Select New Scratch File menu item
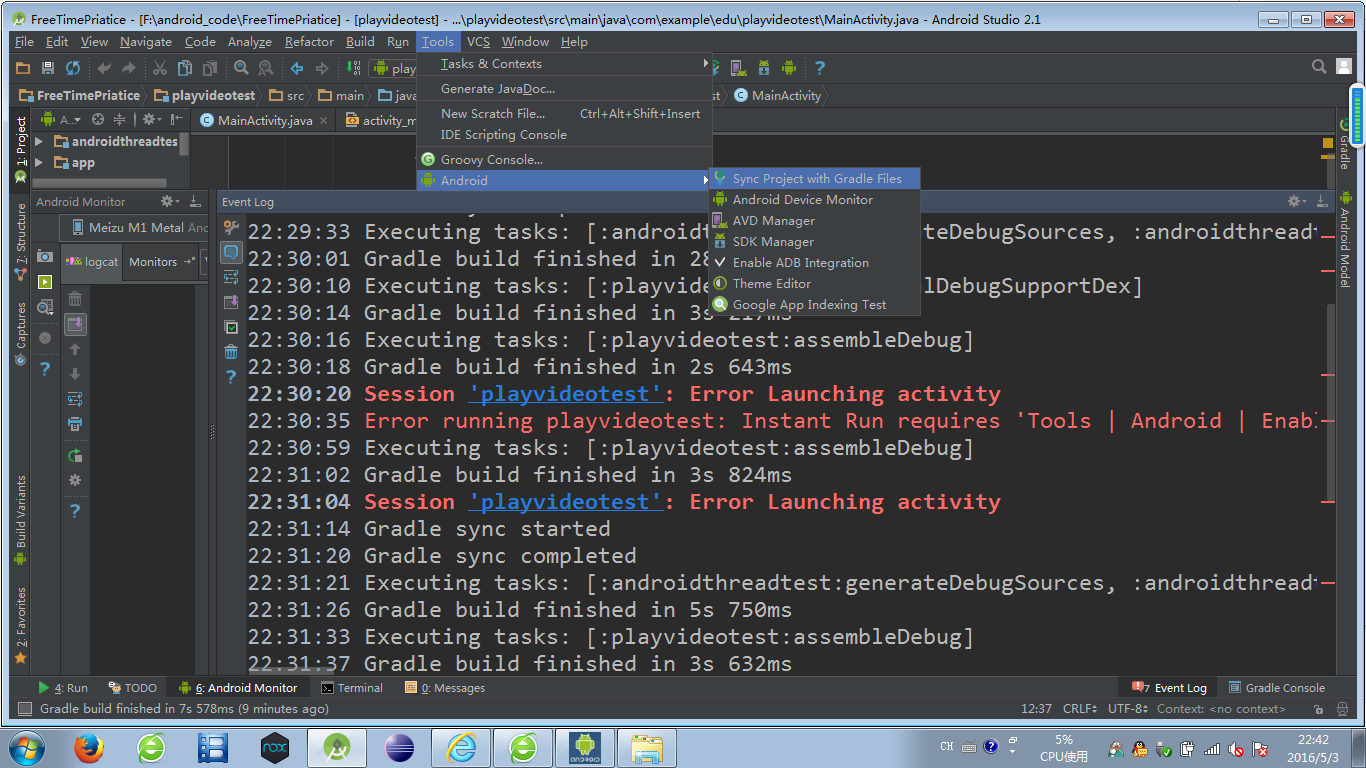 564,113
